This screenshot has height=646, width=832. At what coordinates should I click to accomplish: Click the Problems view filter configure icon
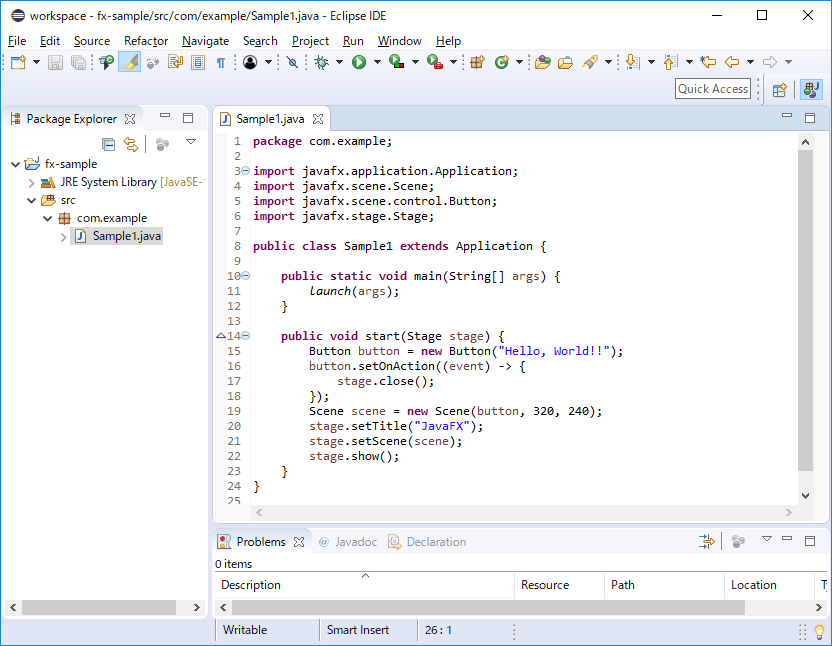pyautogui.click(x=707, y=541)
